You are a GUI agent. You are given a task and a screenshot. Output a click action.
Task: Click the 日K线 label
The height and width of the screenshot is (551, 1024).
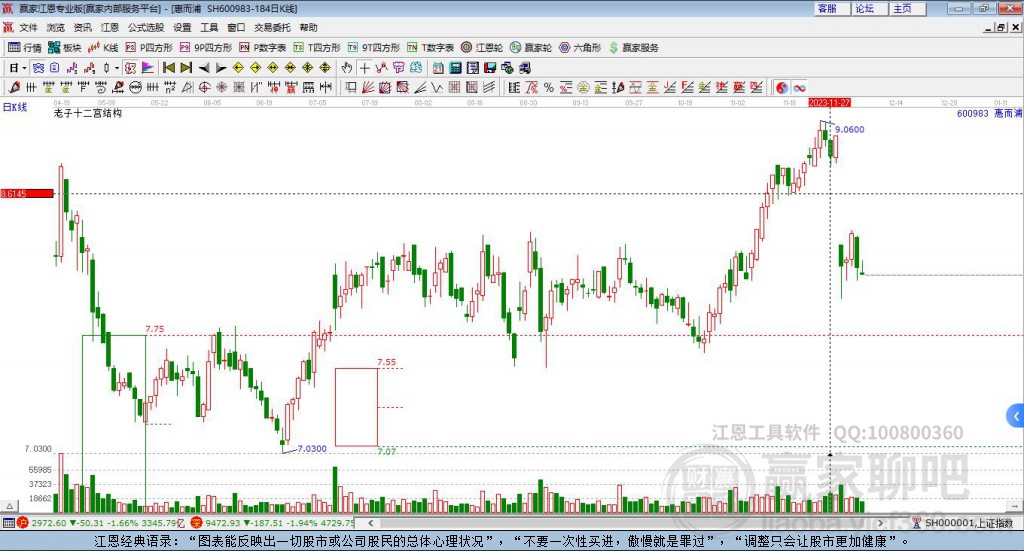(x=14, y=107)
